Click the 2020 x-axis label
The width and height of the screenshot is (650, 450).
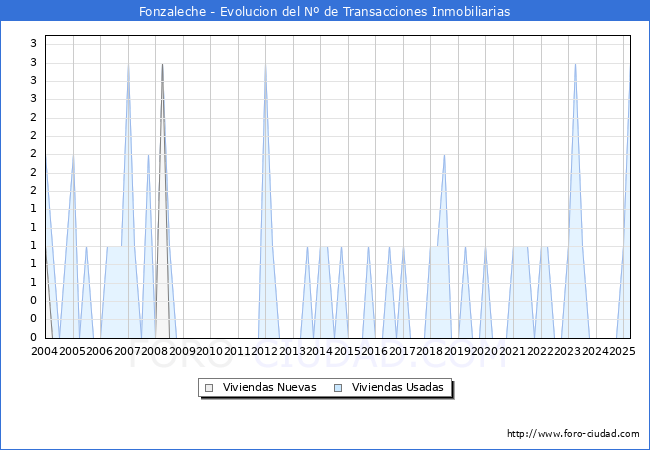tap(485, 351)
